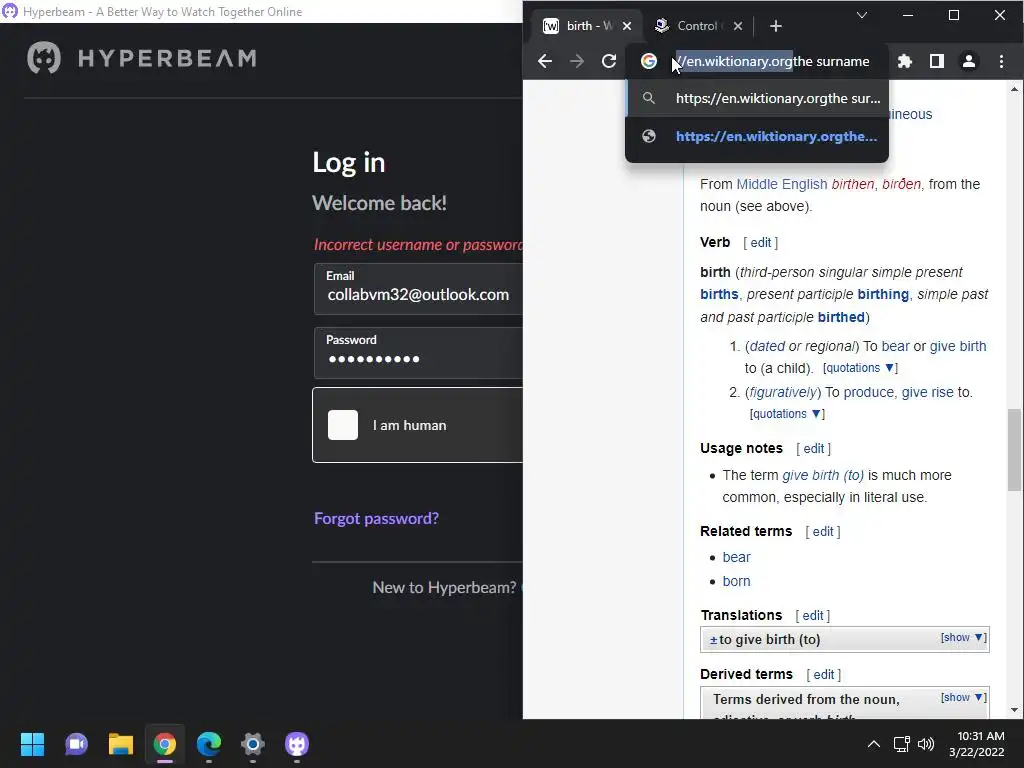Open Chrome three-dot menu
The height and width of the screenshot is (768, 1024).
(1001, 61)
